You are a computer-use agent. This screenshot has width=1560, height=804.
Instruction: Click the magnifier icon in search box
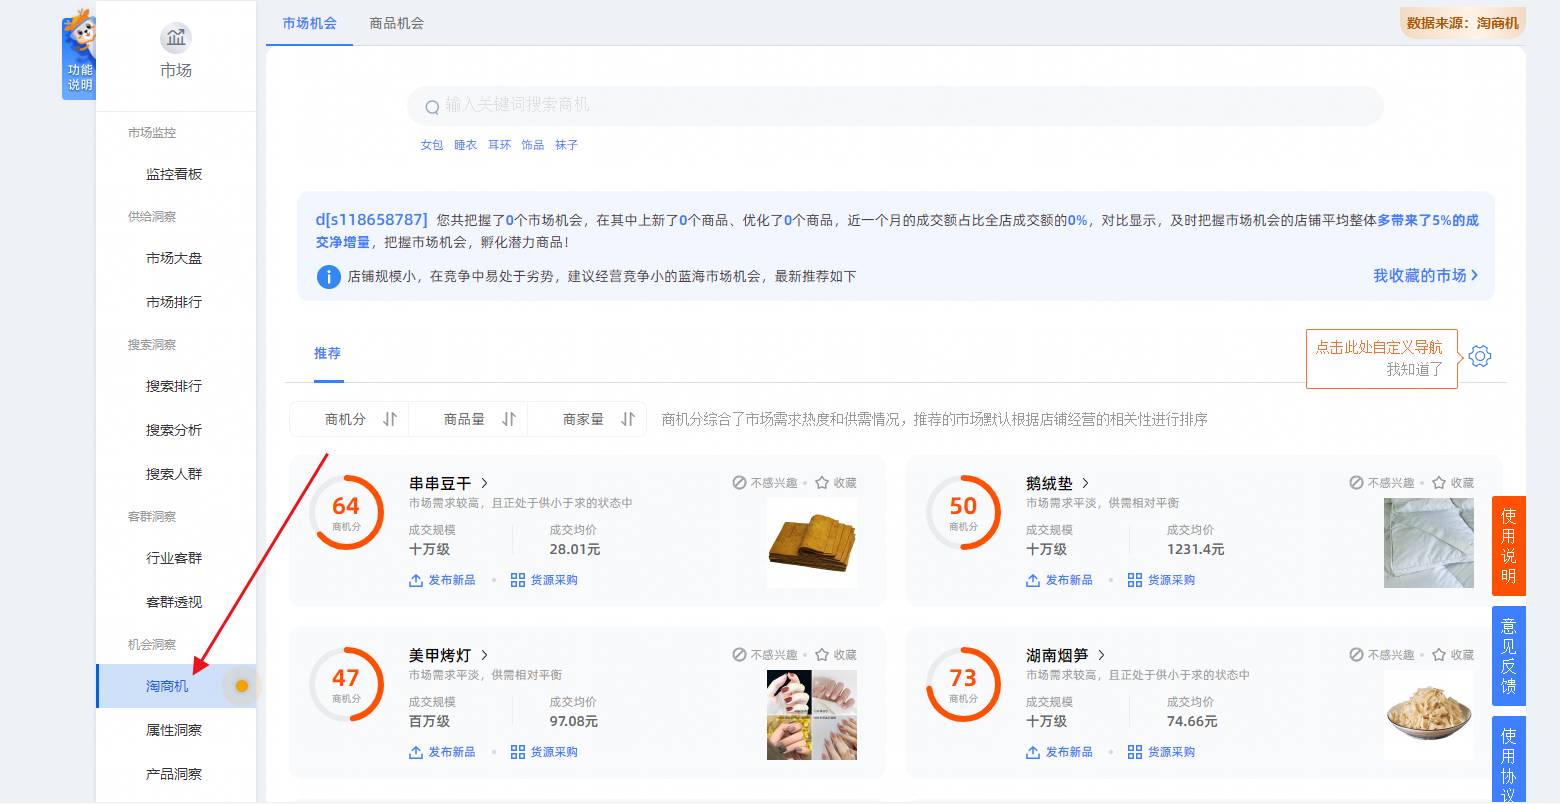pos(433,107)
